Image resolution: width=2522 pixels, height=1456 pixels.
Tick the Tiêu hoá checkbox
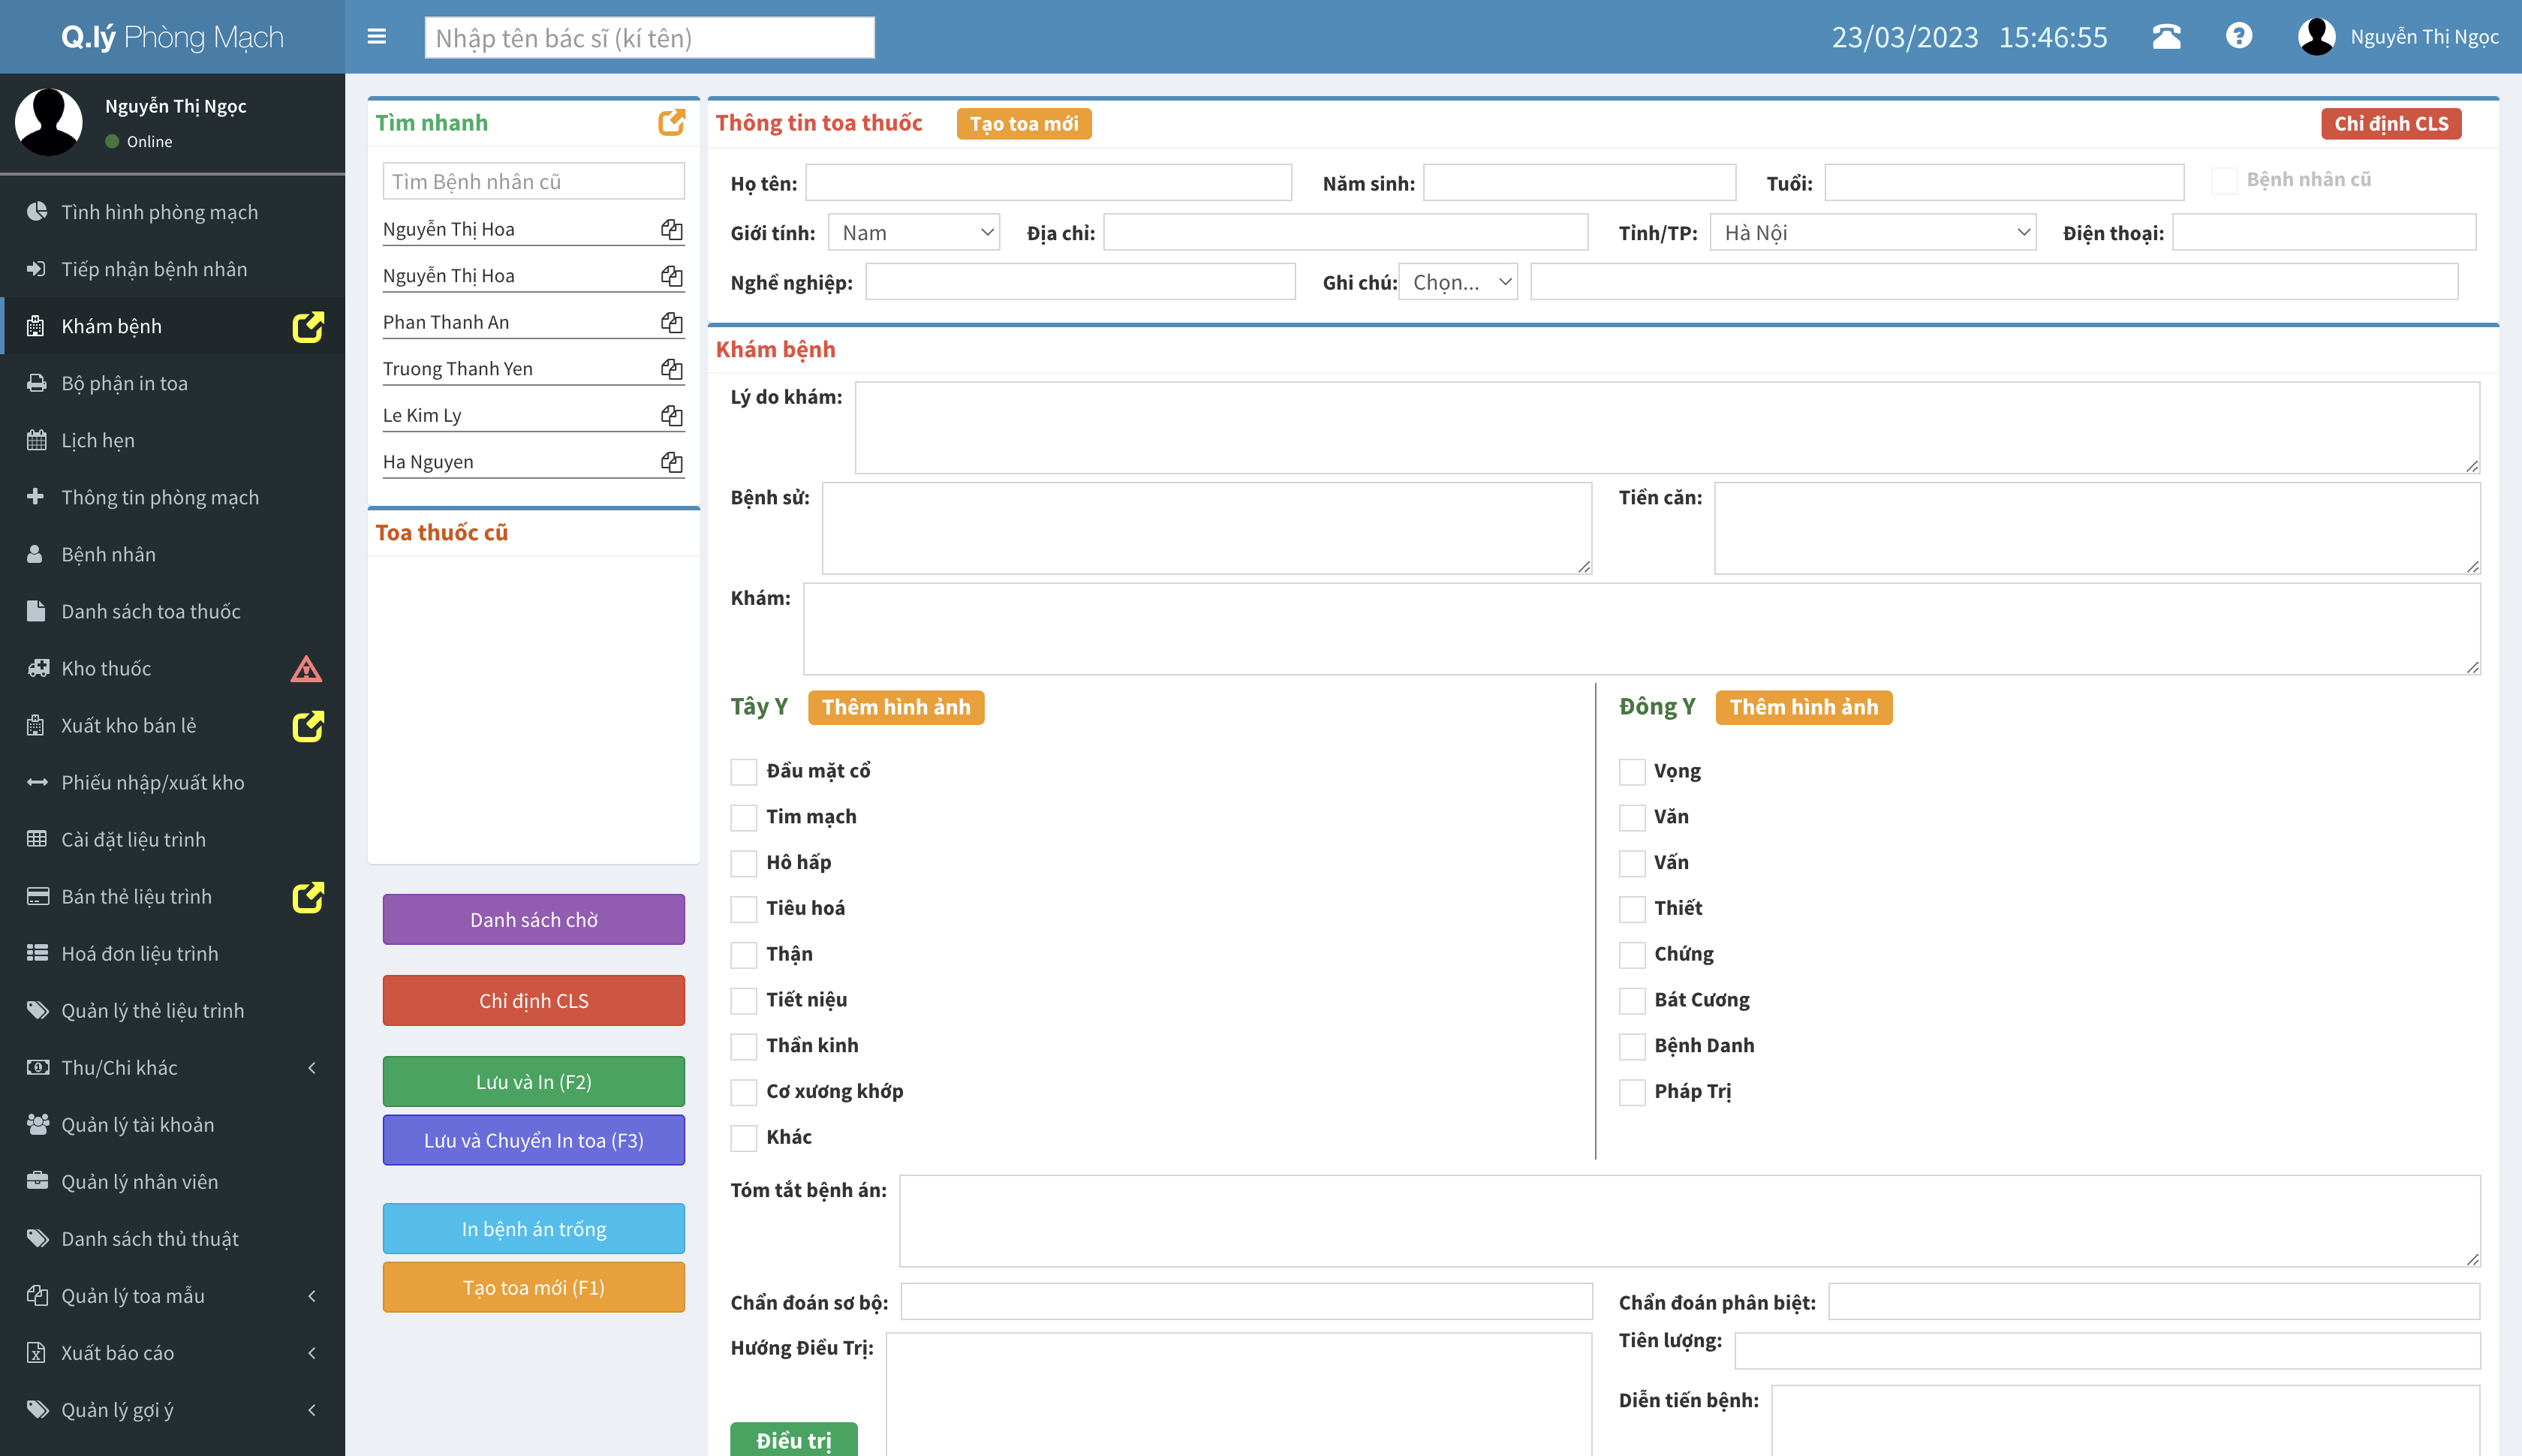pyautogui.click(x=743, y=909)
